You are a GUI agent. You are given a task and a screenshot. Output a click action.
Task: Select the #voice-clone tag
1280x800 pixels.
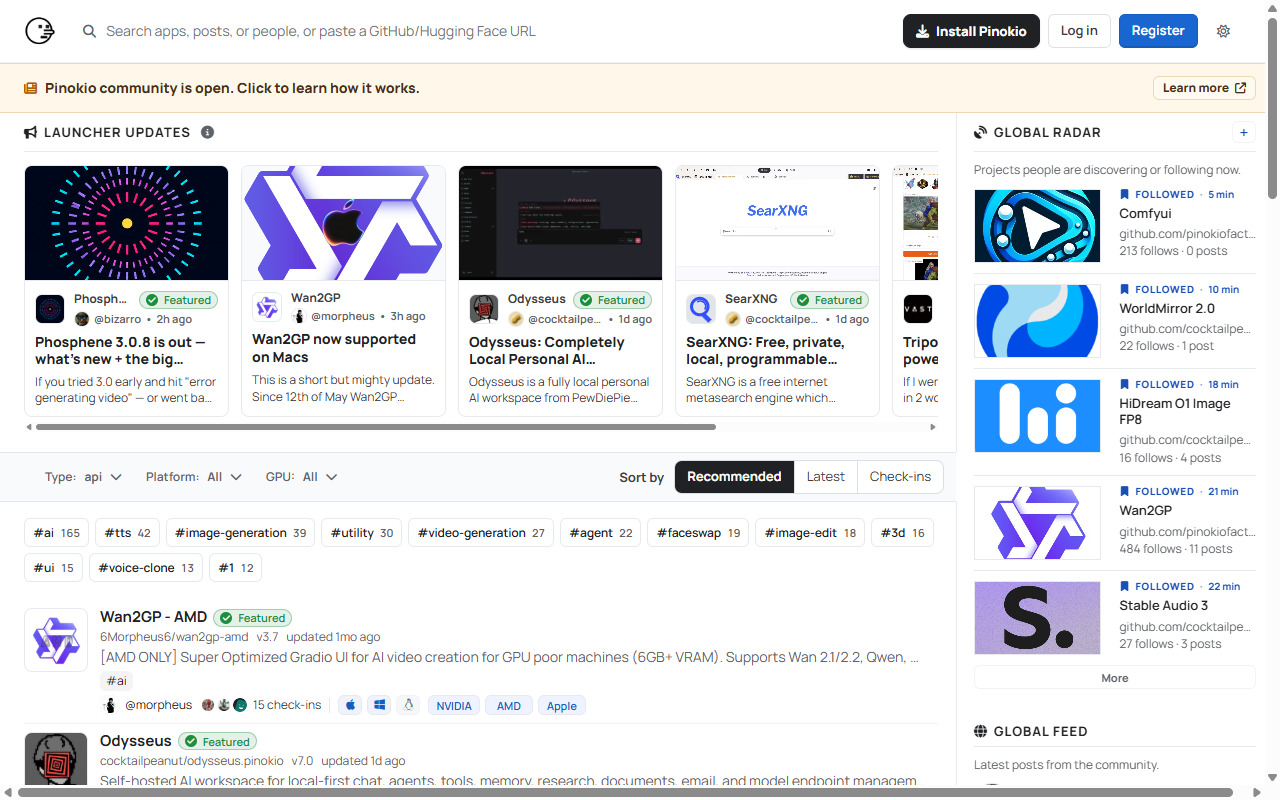pyautogui.click(x=146, y=568)
